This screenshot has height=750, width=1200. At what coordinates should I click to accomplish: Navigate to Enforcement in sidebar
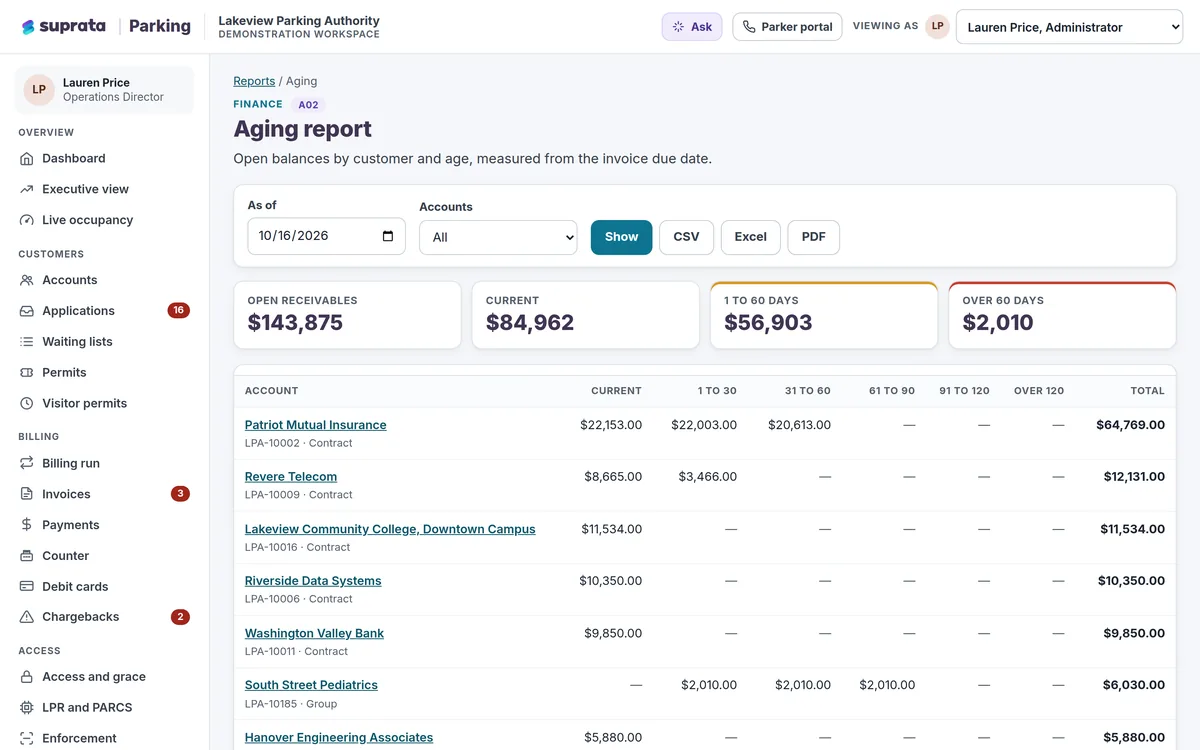104,738
